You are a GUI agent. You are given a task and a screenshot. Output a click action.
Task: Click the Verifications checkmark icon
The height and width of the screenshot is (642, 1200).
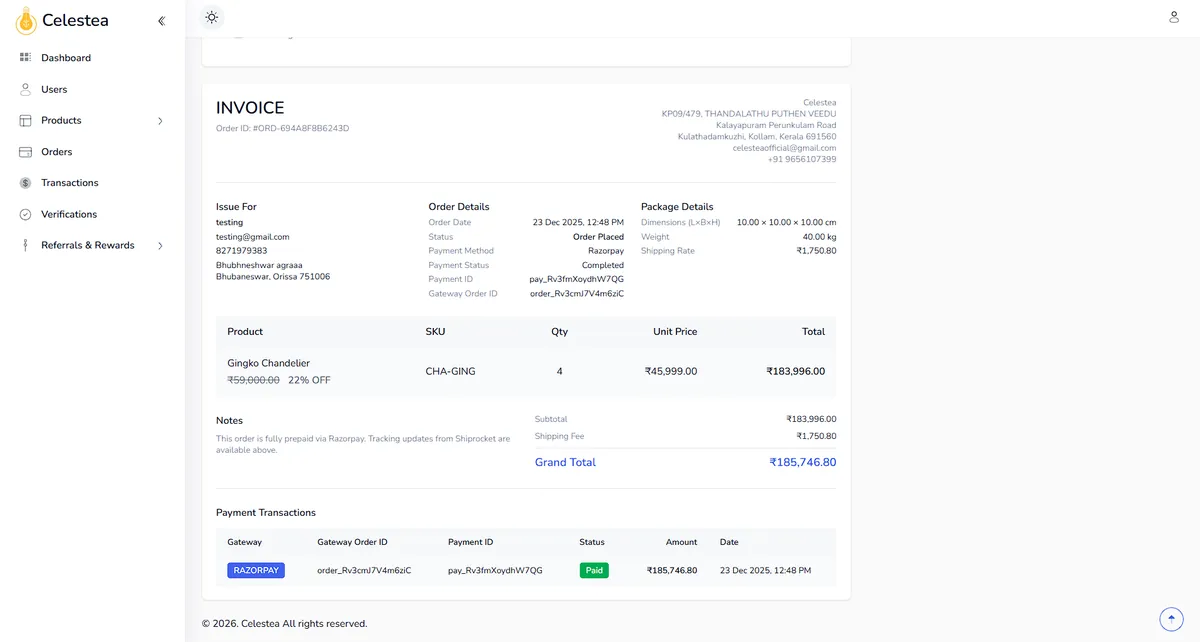pyautogui.click(x=25, y=214)
